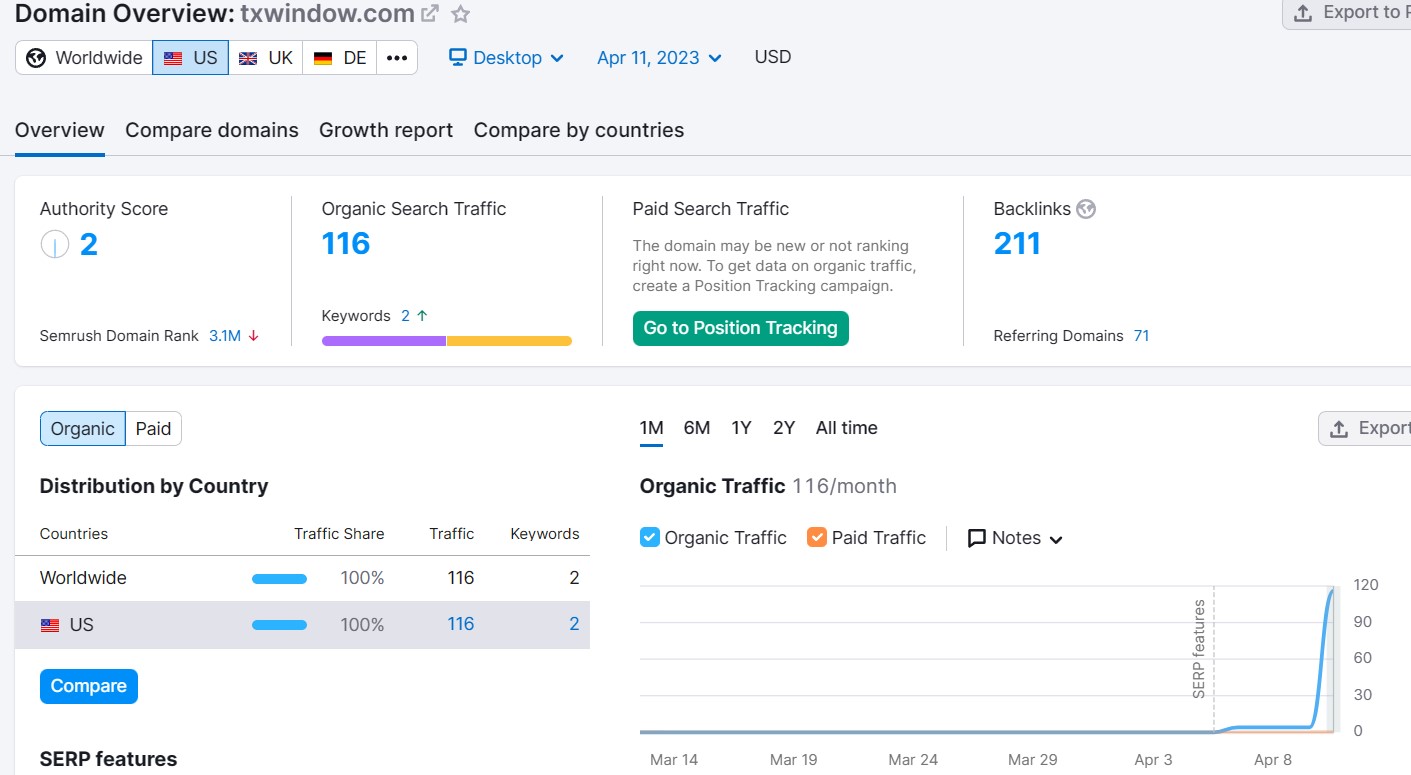1411x775 pixels.
Task: Open the Notes dropdown
Action: tap(1015, 538)
